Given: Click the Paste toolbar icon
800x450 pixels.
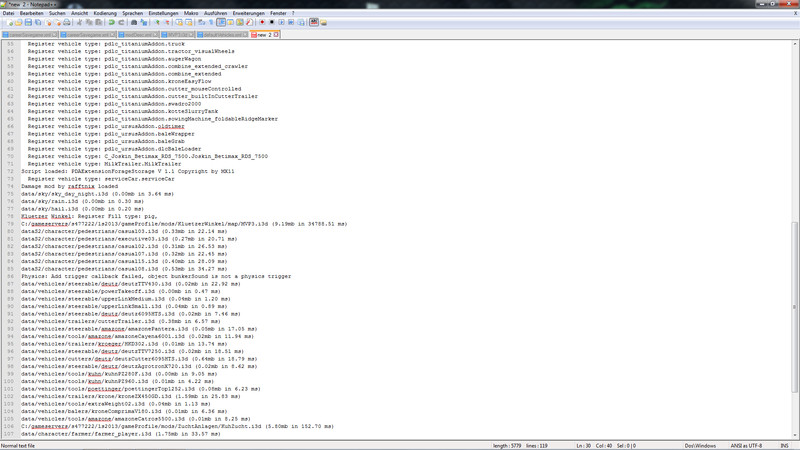Looking at the screenshot, I should tap(99, 22).
